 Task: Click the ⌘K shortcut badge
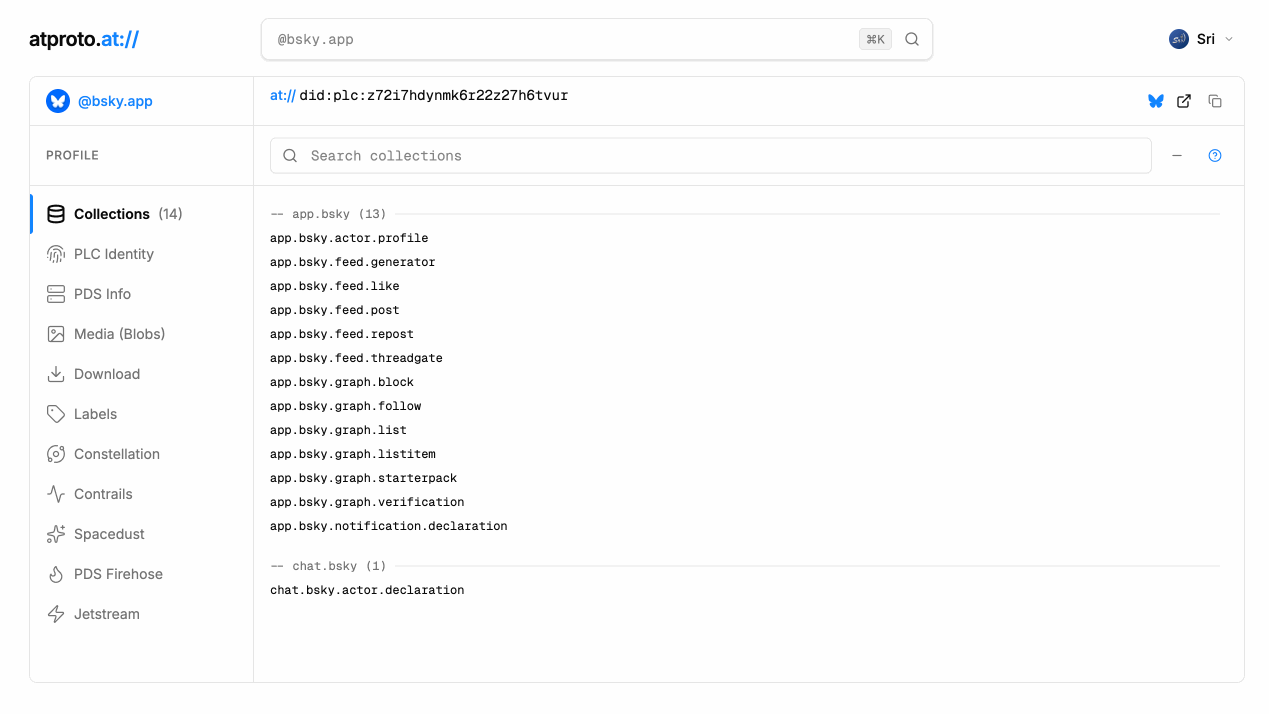[875, 39]
